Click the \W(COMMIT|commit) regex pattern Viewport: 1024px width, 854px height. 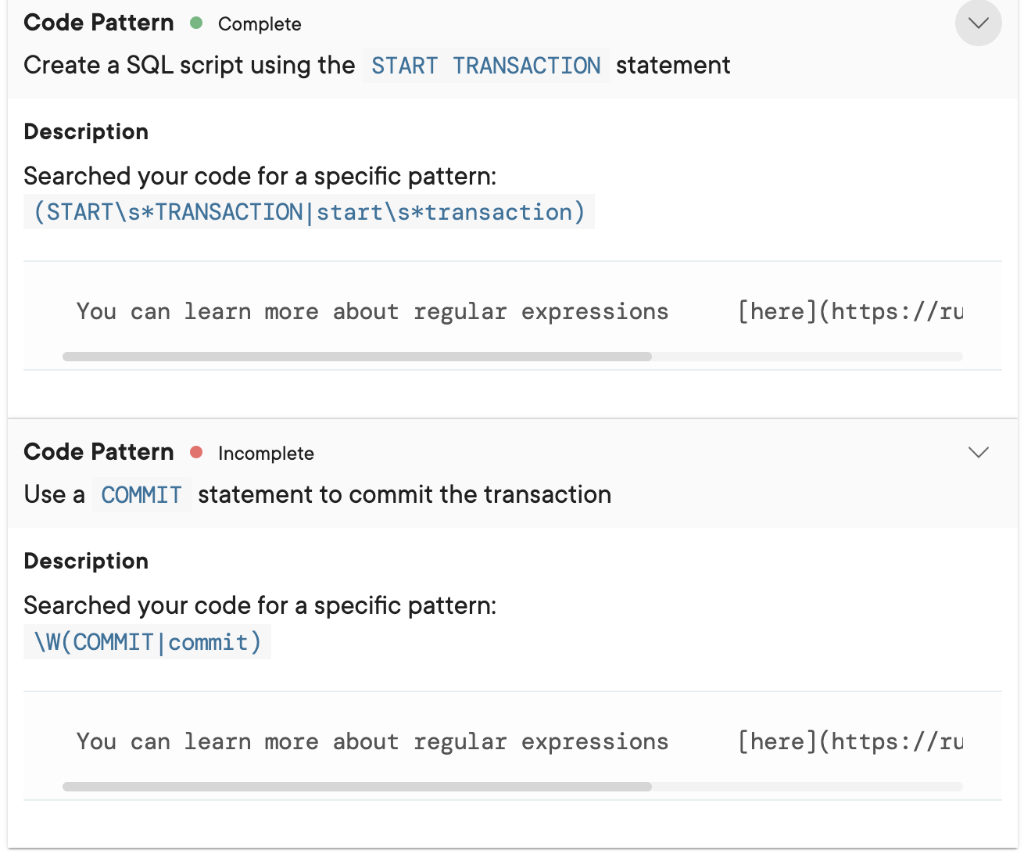pos(147,642)
